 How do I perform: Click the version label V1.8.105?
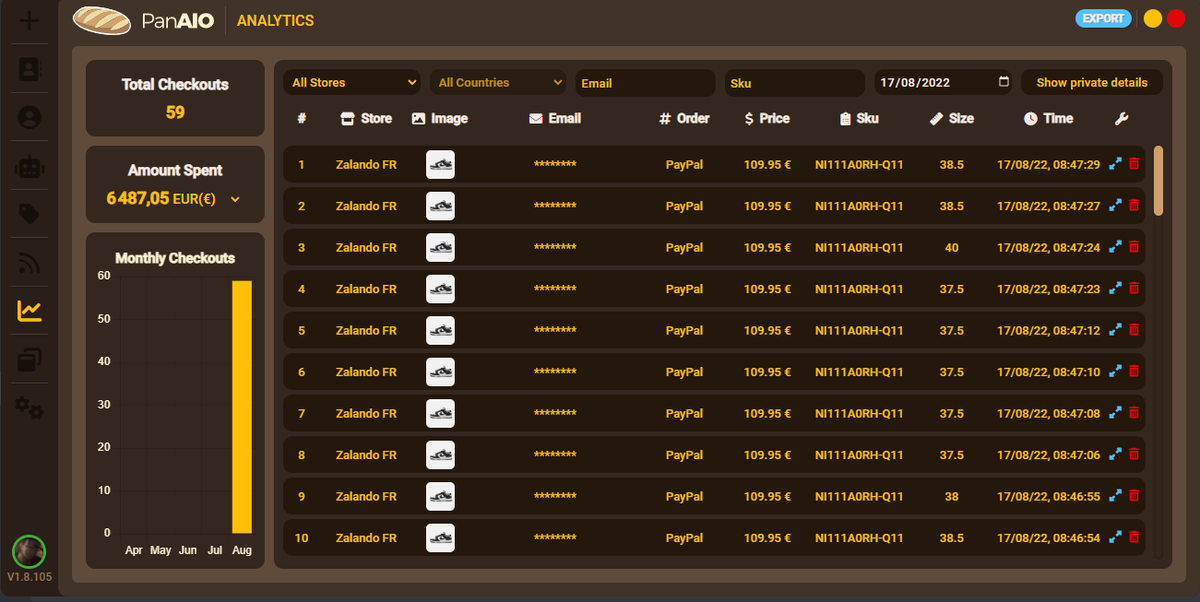tap(29, 578)
